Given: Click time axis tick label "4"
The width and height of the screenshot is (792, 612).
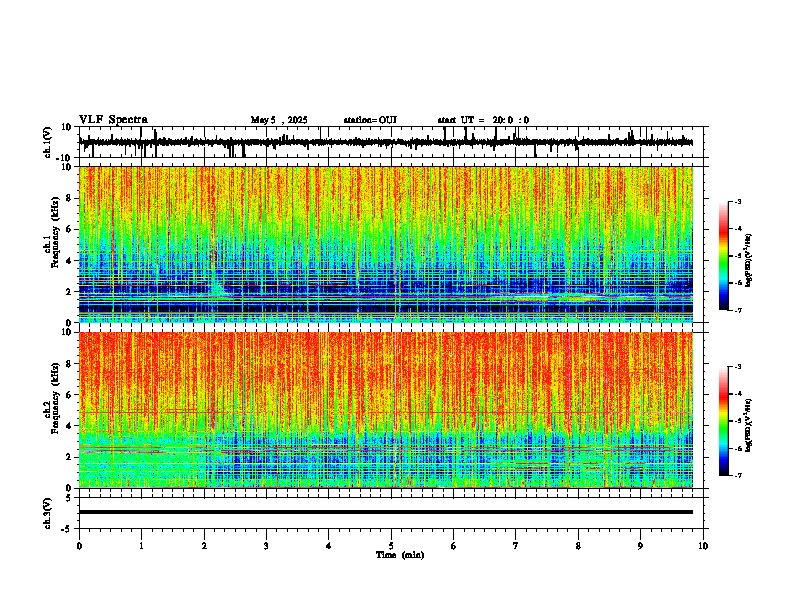Looking at the screenshot, I should (329, 546).
